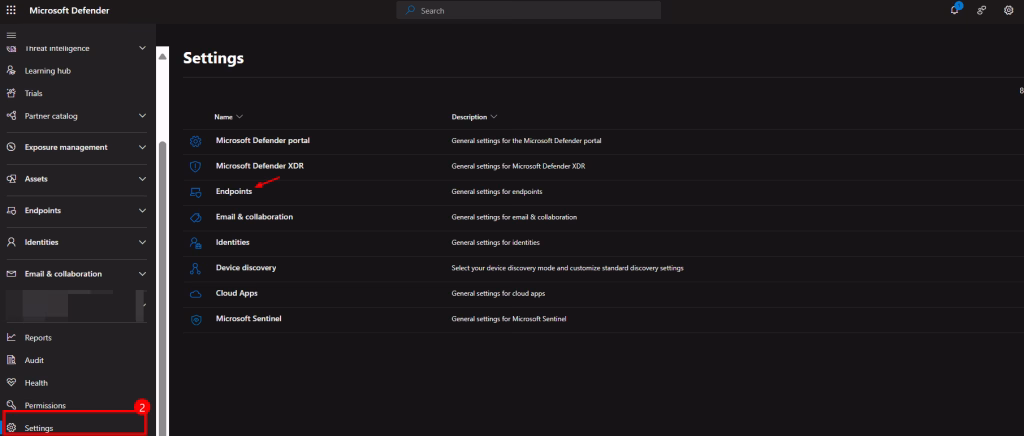
Task: Click the Exposure management icon
Action: [x=11, y=148]
